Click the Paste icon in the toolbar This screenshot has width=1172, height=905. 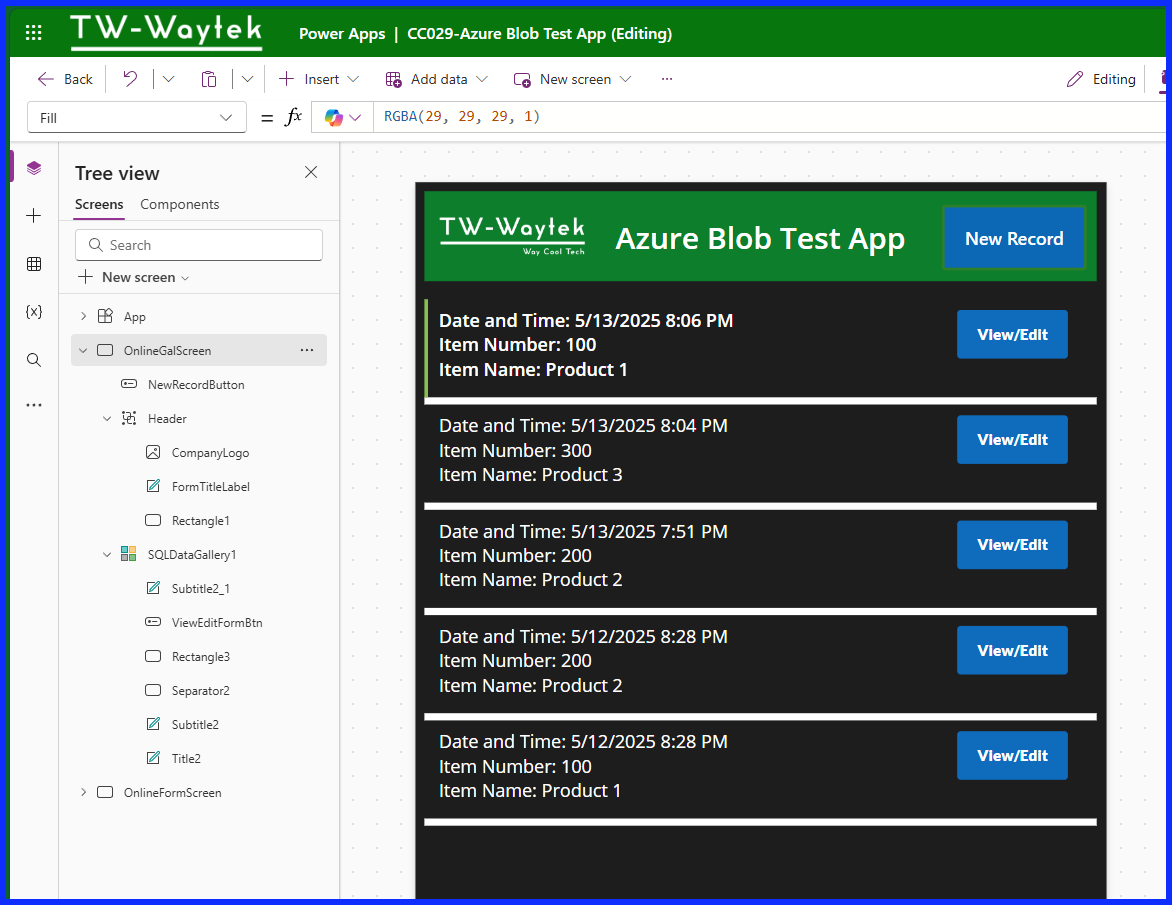pyautogui.click(x=209, y=78)
